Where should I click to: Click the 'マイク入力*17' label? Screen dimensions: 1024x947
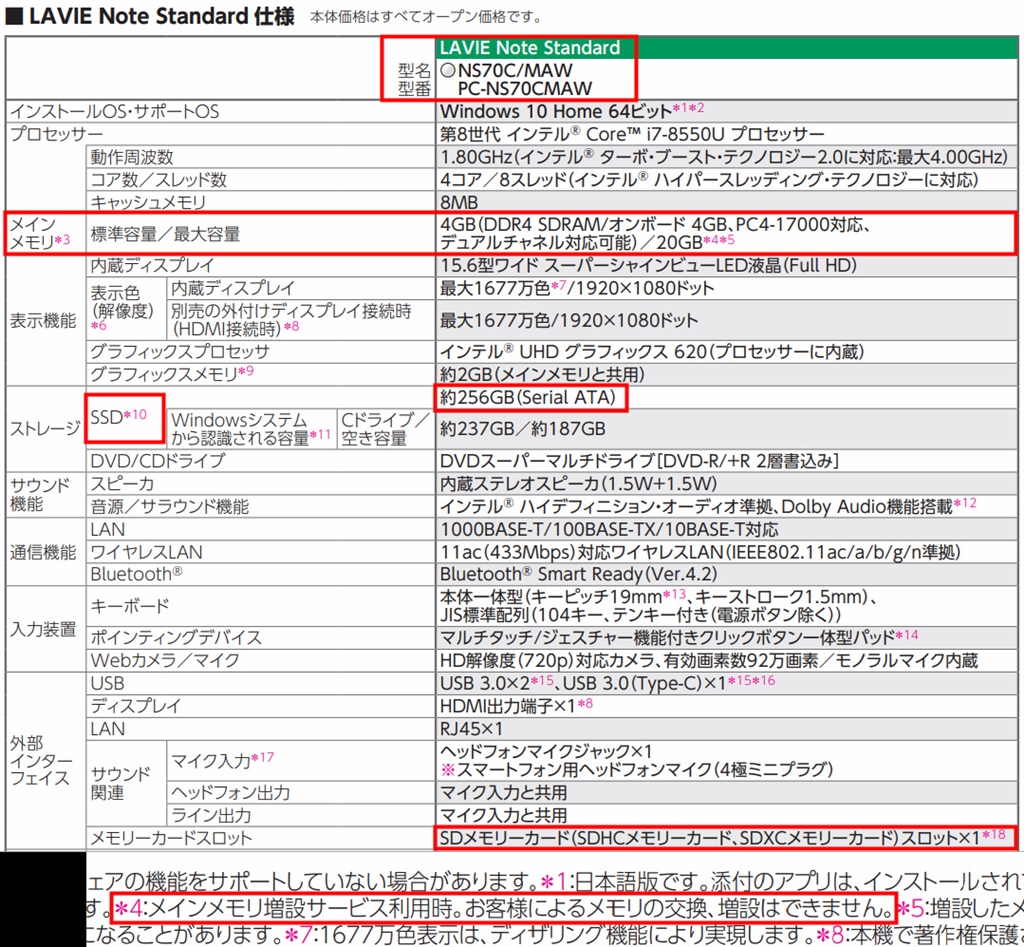(x=223, y=760)
